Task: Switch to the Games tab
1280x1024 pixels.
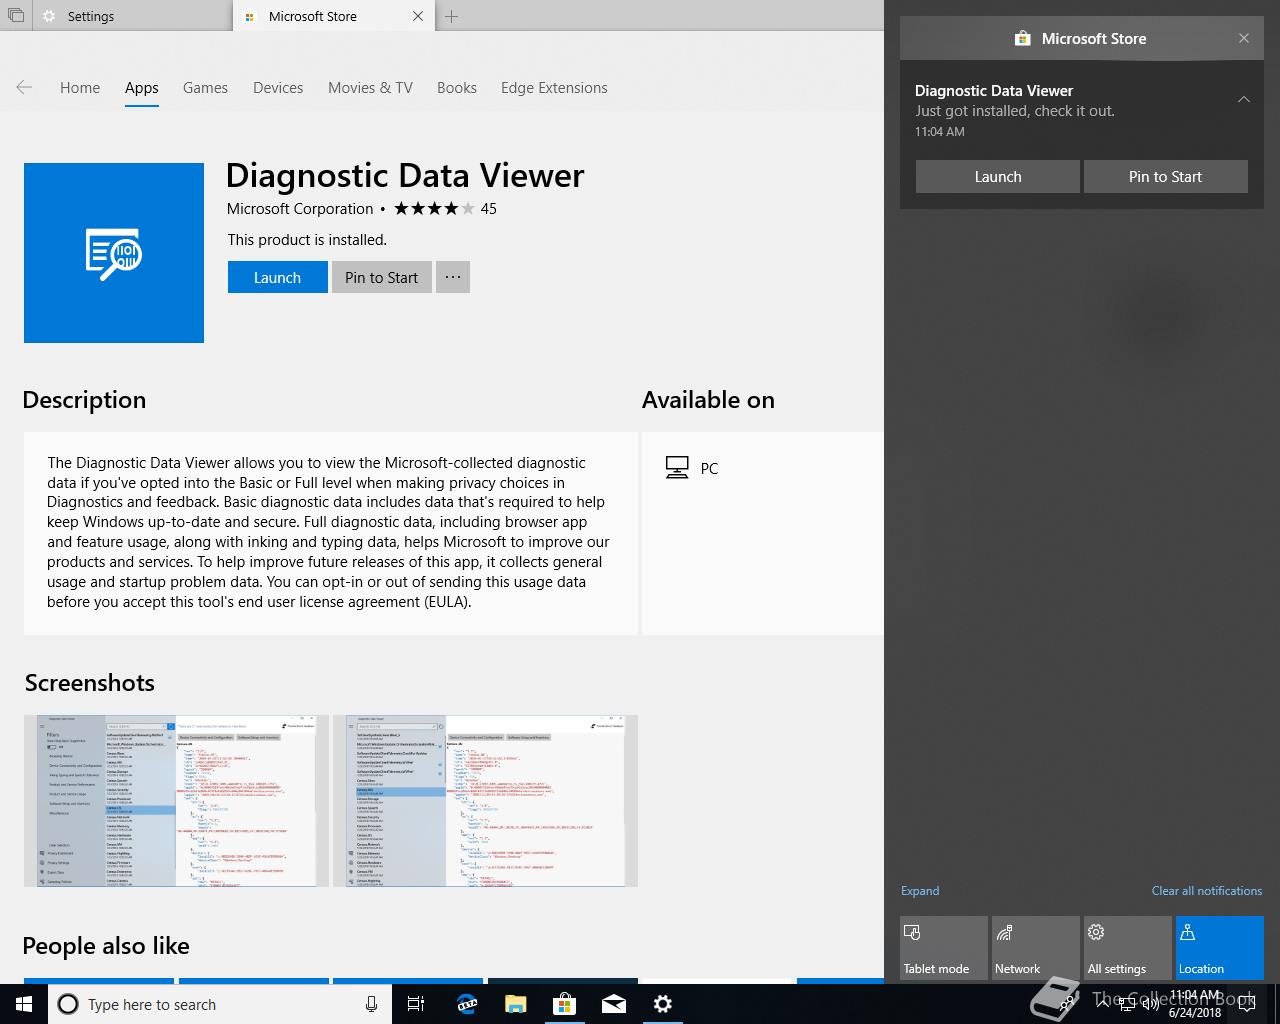Action: point(205,88)
